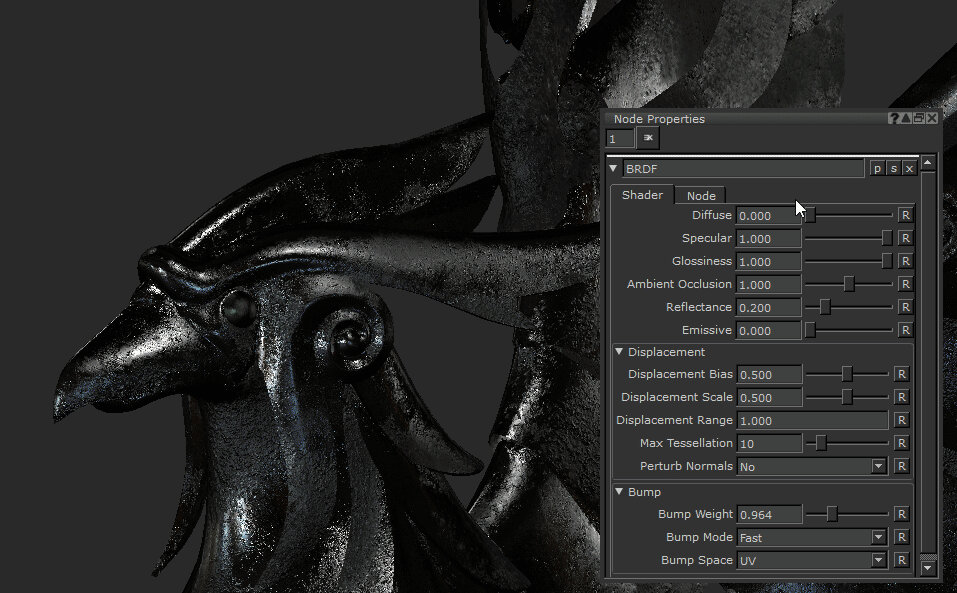Collapse the panel with the triangle icon
The image size is (957, 593).
(x=907, y=118)
